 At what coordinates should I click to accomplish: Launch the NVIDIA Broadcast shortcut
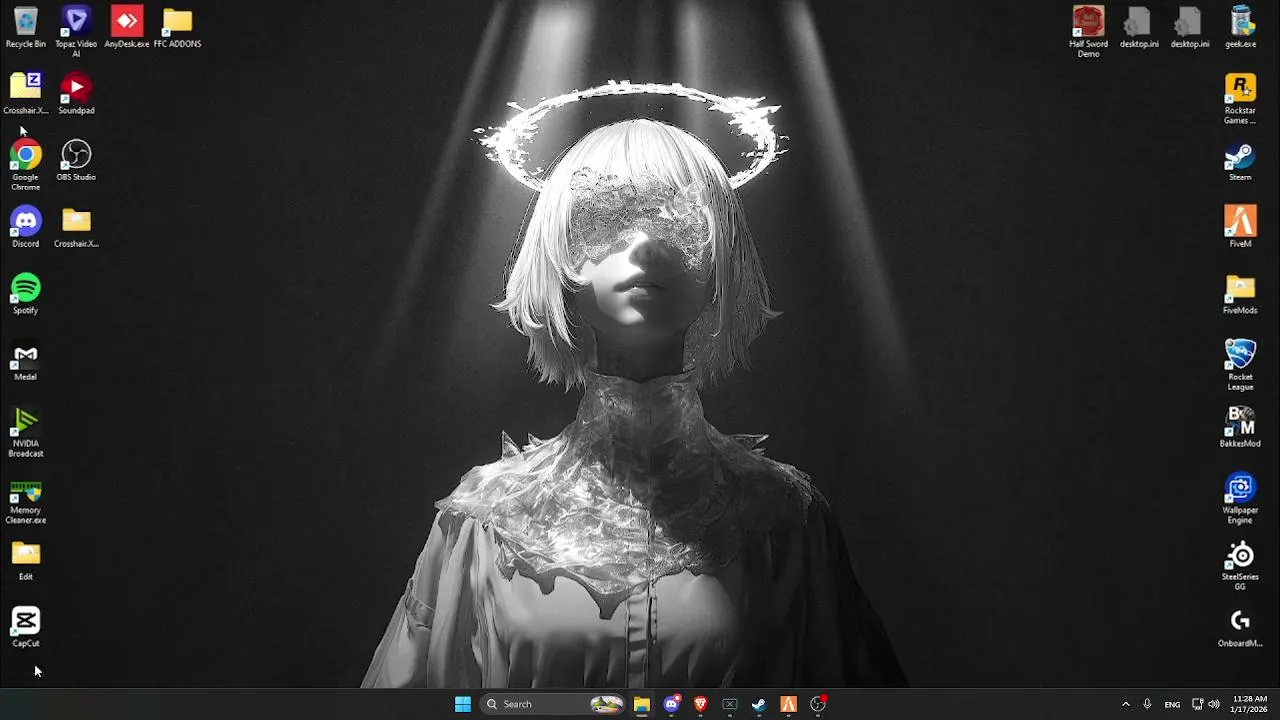pos(26,432)
